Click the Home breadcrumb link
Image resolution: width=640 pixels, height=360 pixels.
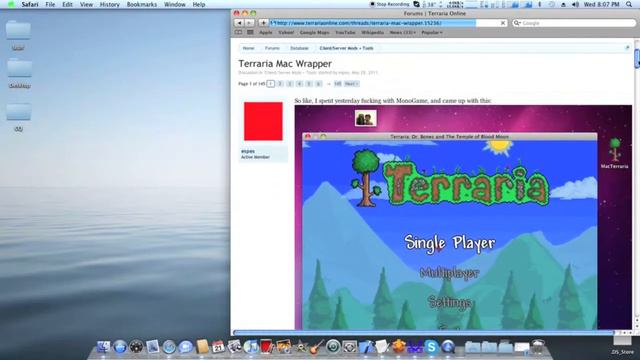(x=249, y=48)
